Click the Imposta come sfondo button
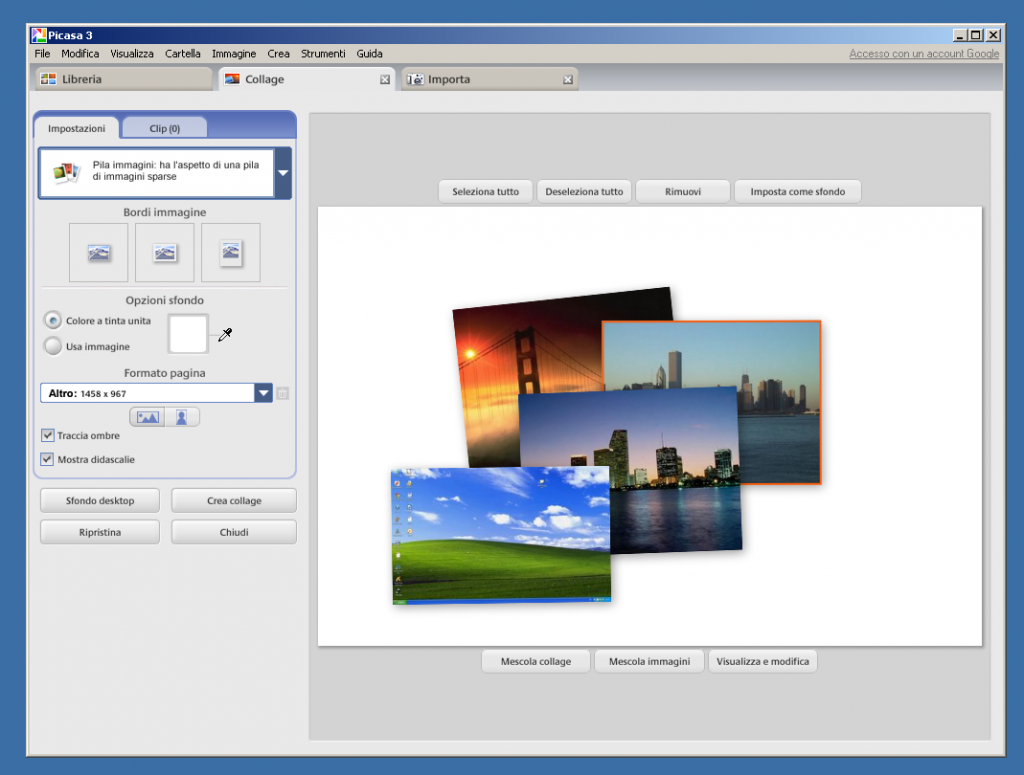 (x=797, y=191)
